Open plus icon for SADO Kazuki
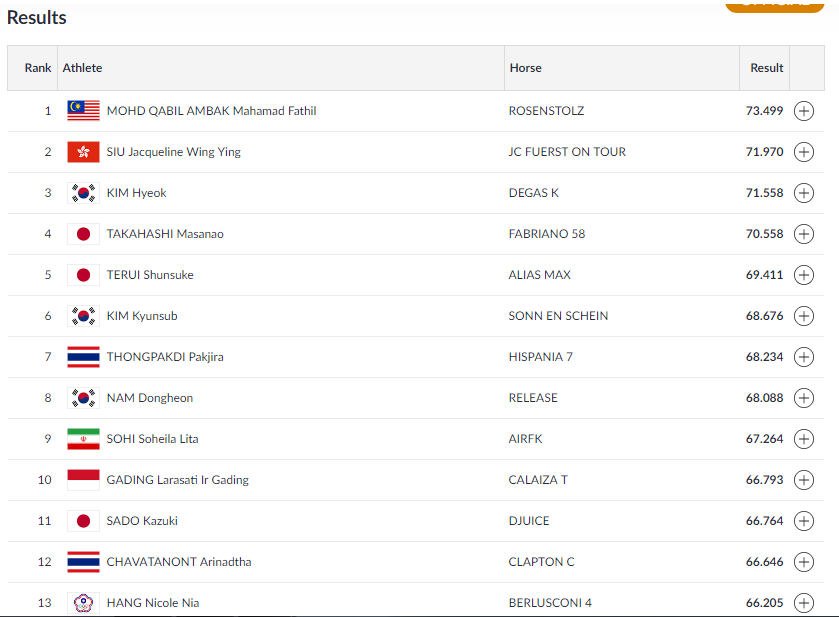 (804, 521)
